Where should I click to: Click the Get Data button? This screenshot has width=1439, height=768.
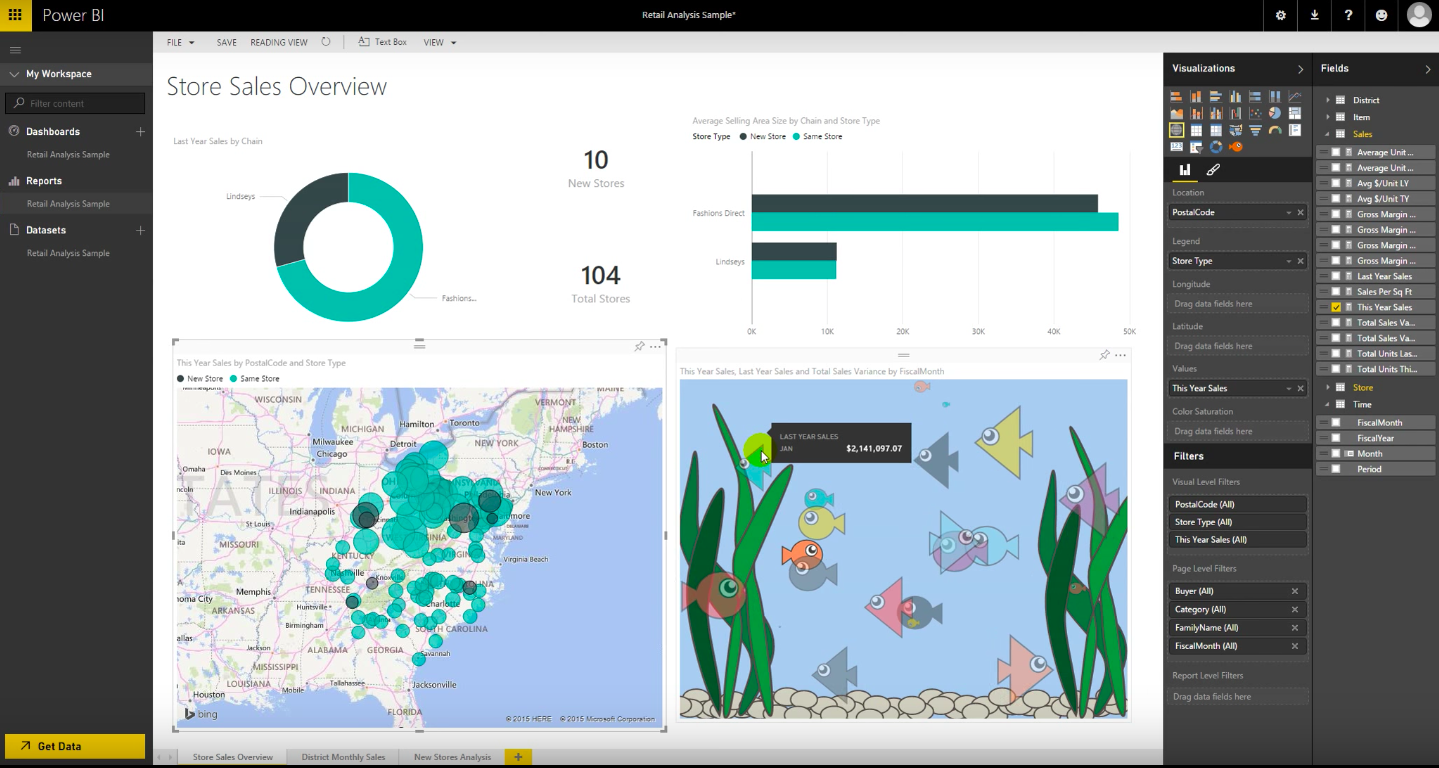[x=75, y=746]
